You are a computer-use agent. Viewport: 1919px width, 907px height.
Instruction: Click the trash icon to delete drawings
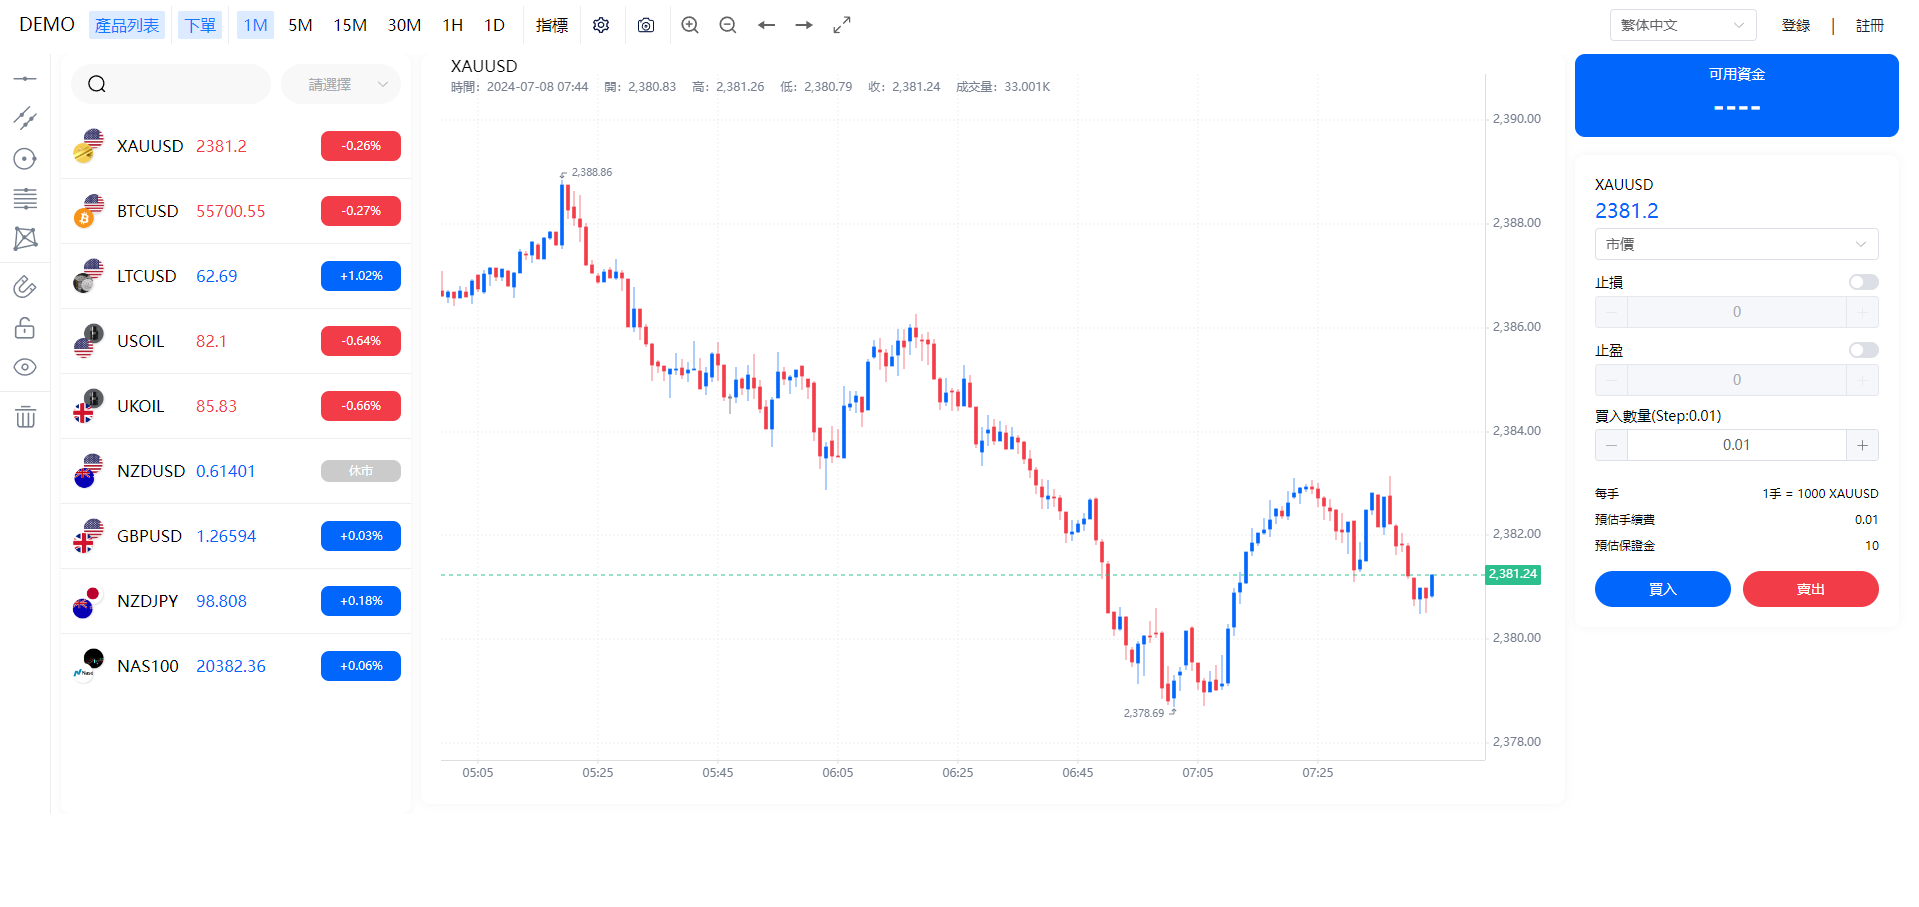click(25, 417)
